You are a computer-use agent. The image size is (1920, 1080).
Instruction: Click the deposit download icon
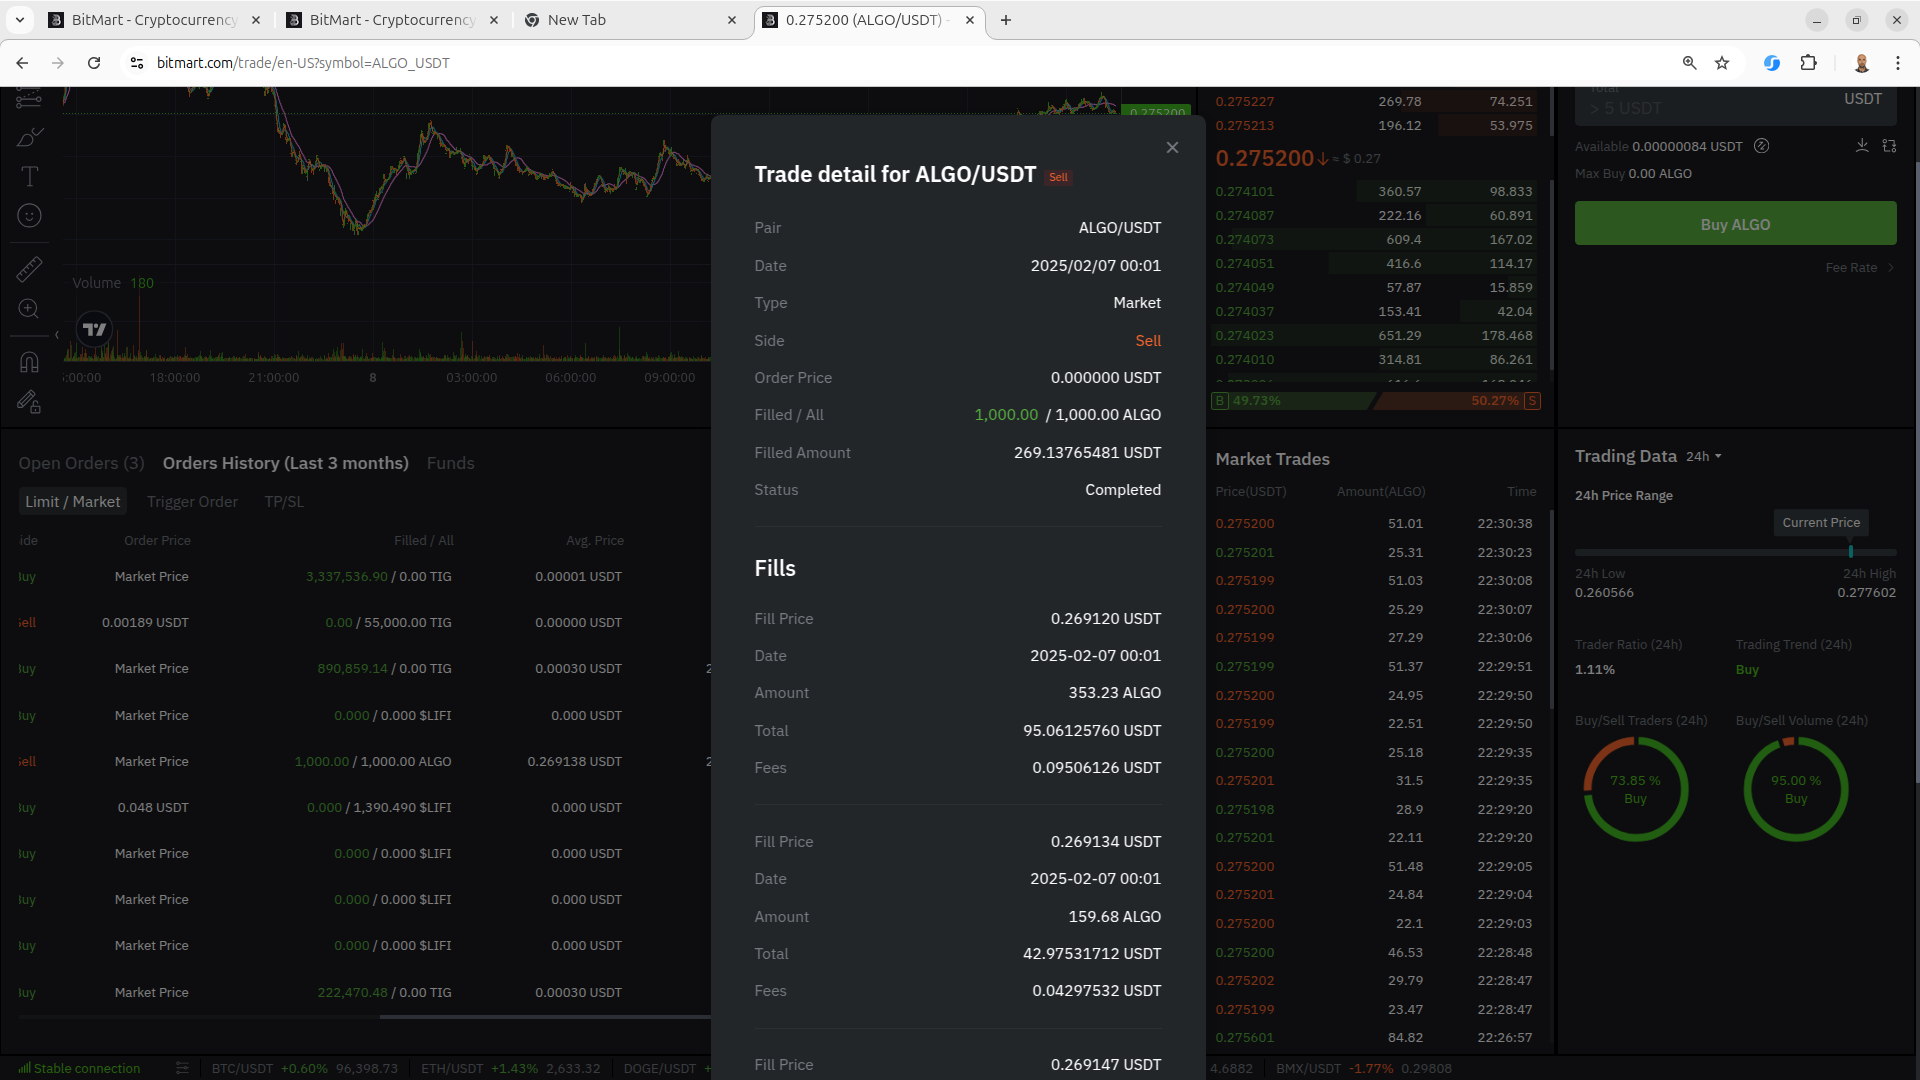pyautogui.click(x=1862, y=146)
